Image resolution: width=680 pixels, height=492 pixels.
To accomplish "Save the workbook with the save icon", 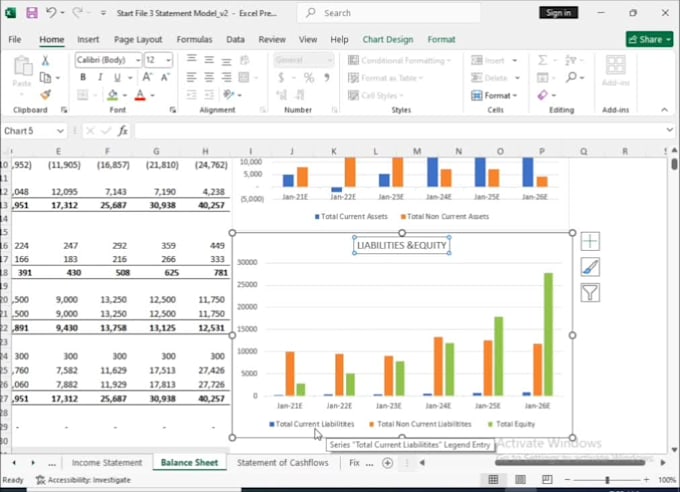I will [x=32, y=13].
